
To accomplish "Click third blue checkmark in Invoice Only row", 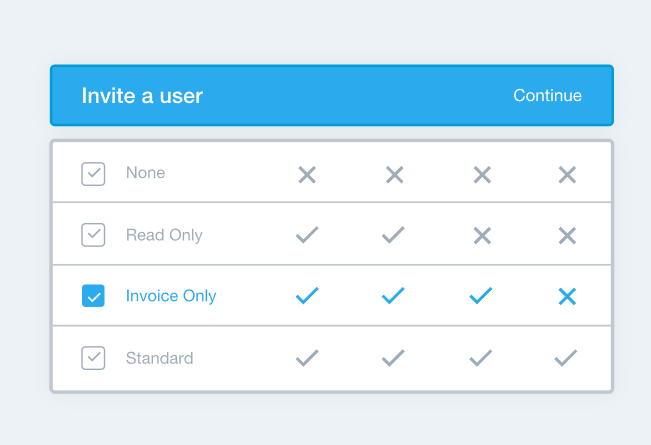I will click(481, 296).
